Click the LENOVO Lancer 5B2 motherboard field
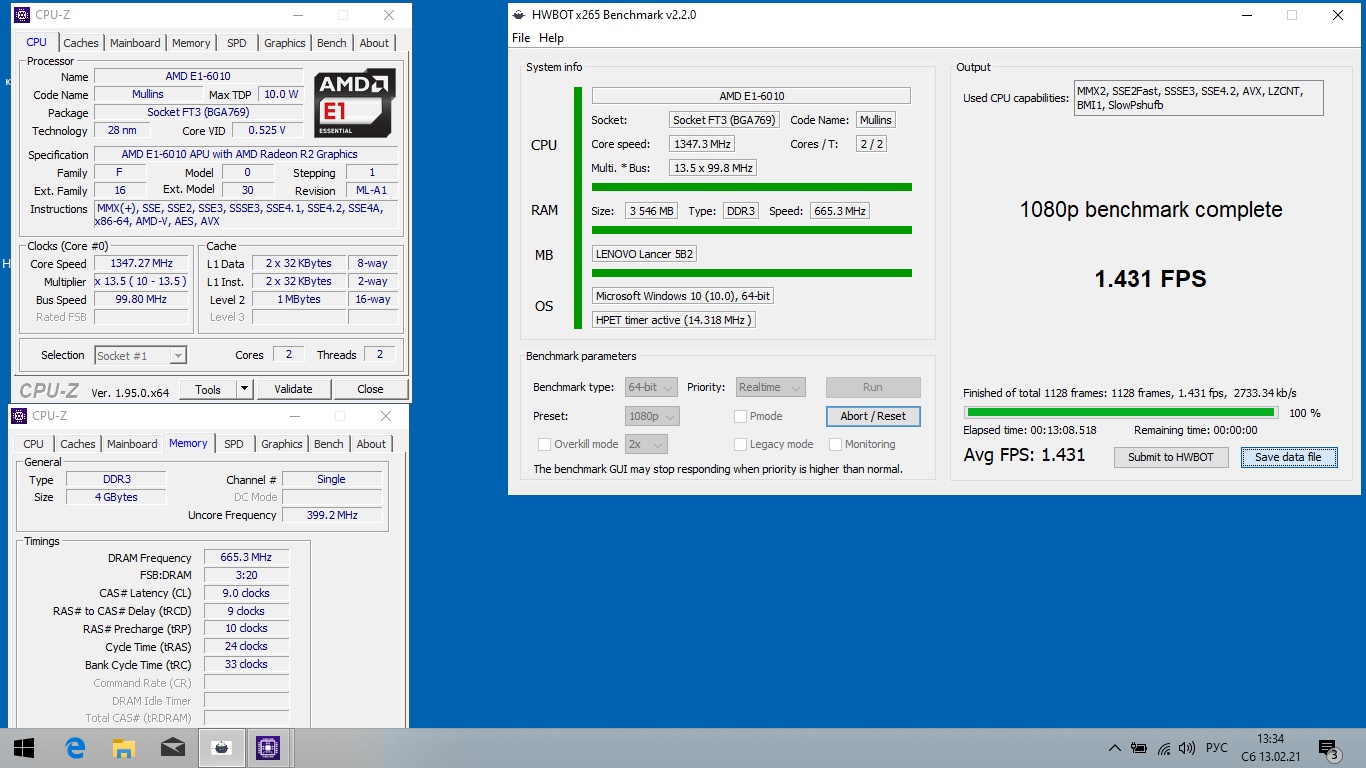 click(645, 254)
